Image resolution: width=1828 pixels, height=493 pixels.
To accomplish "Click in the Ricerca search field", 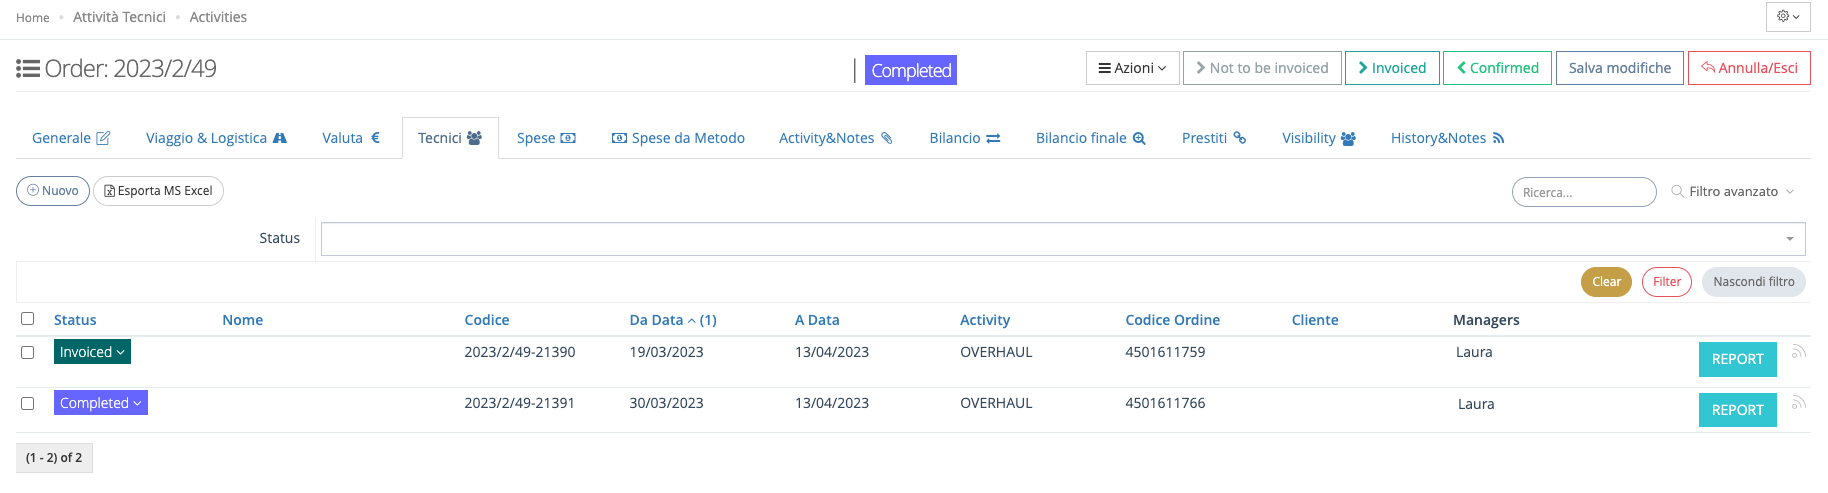I will (x=1583, y=192).
